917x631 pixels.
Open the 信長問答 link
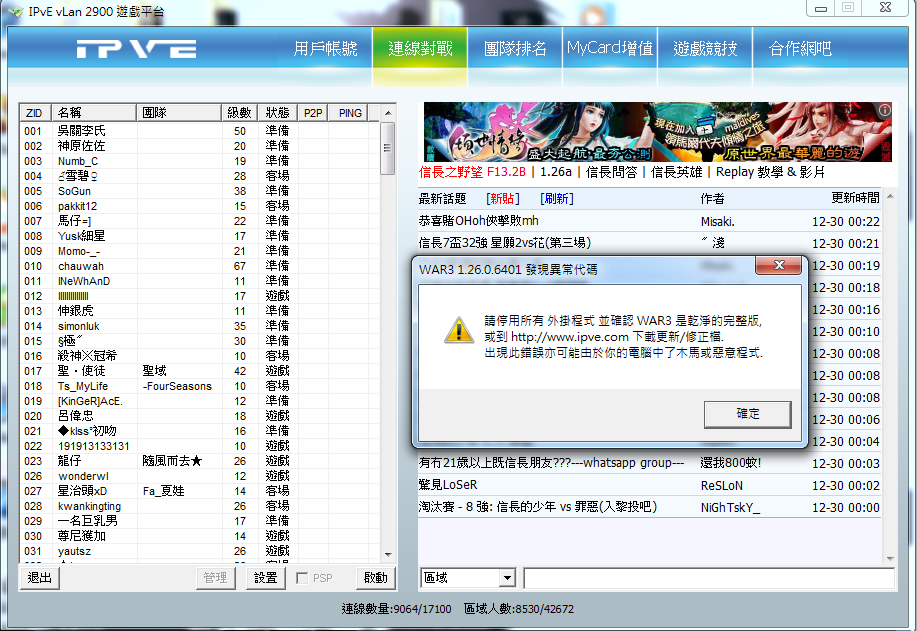pos(611,172)
